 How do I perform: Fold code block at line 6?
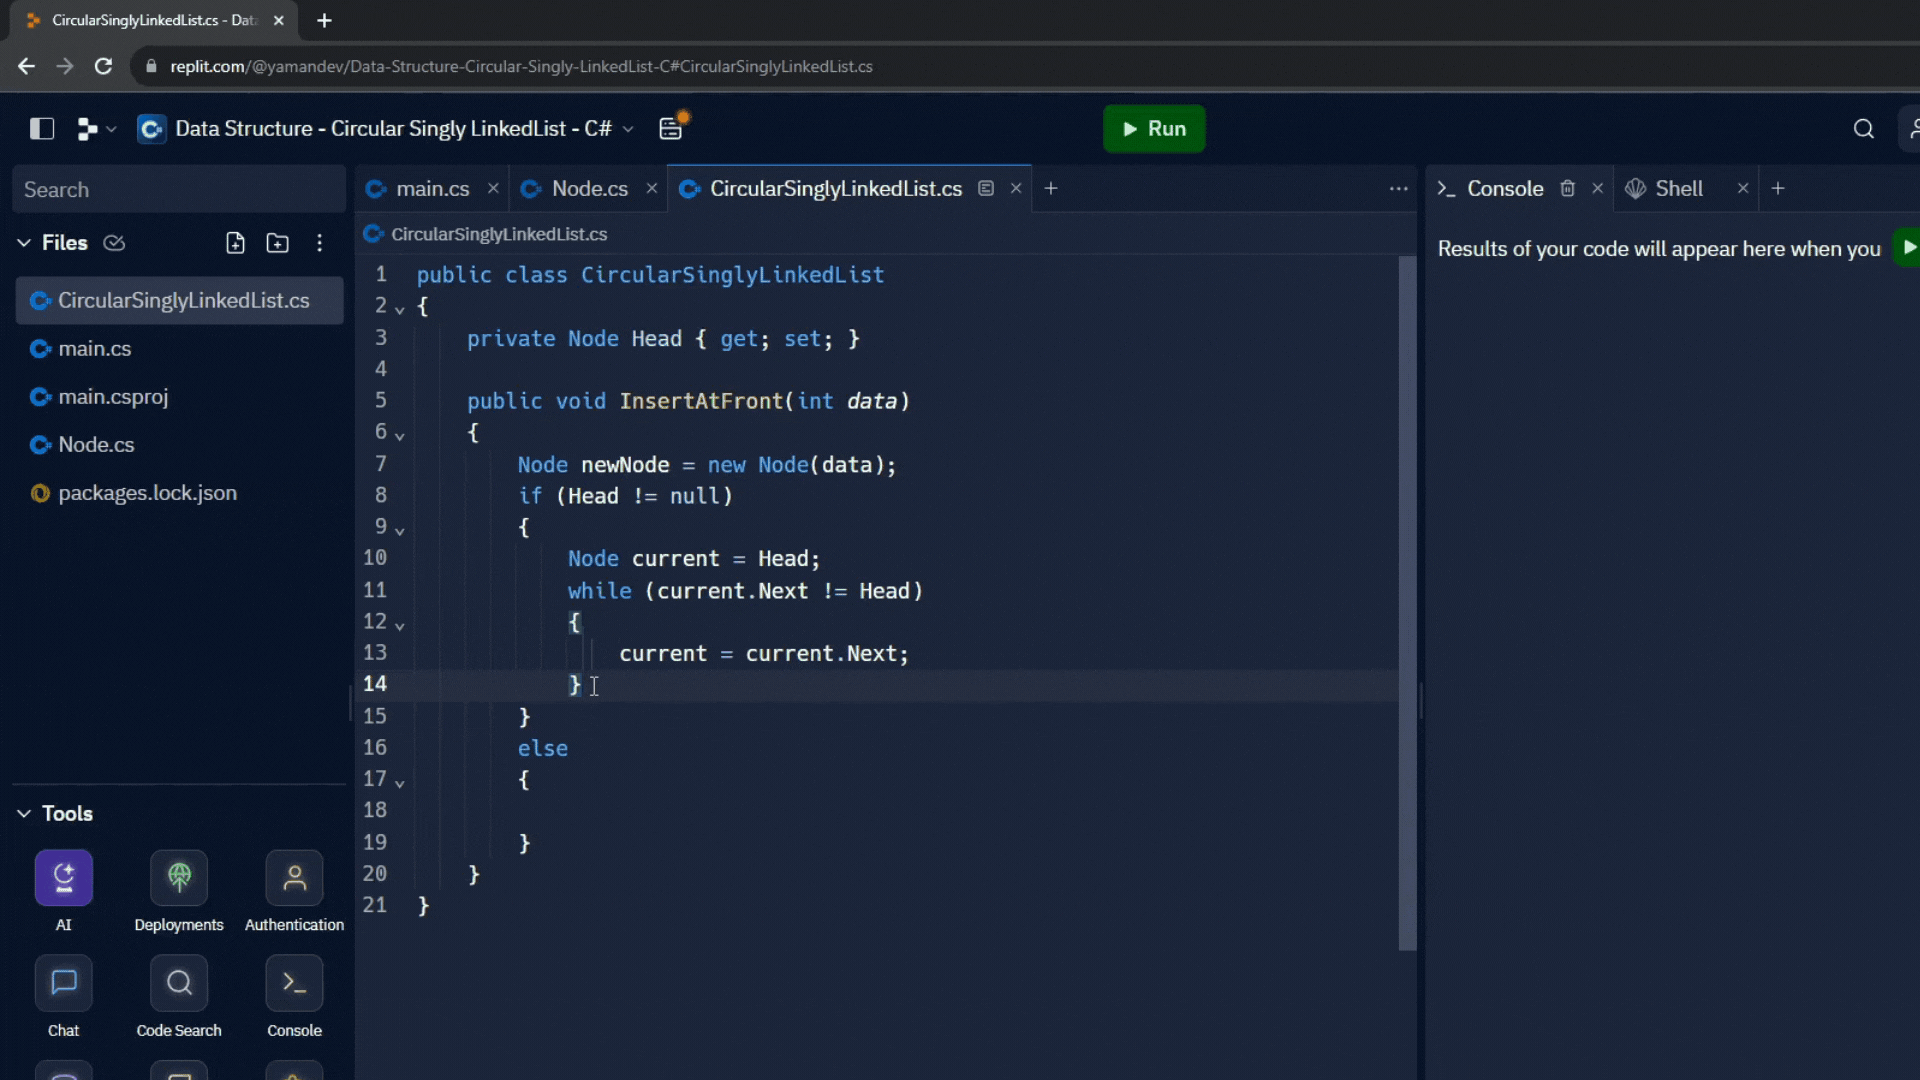(400, 436)
